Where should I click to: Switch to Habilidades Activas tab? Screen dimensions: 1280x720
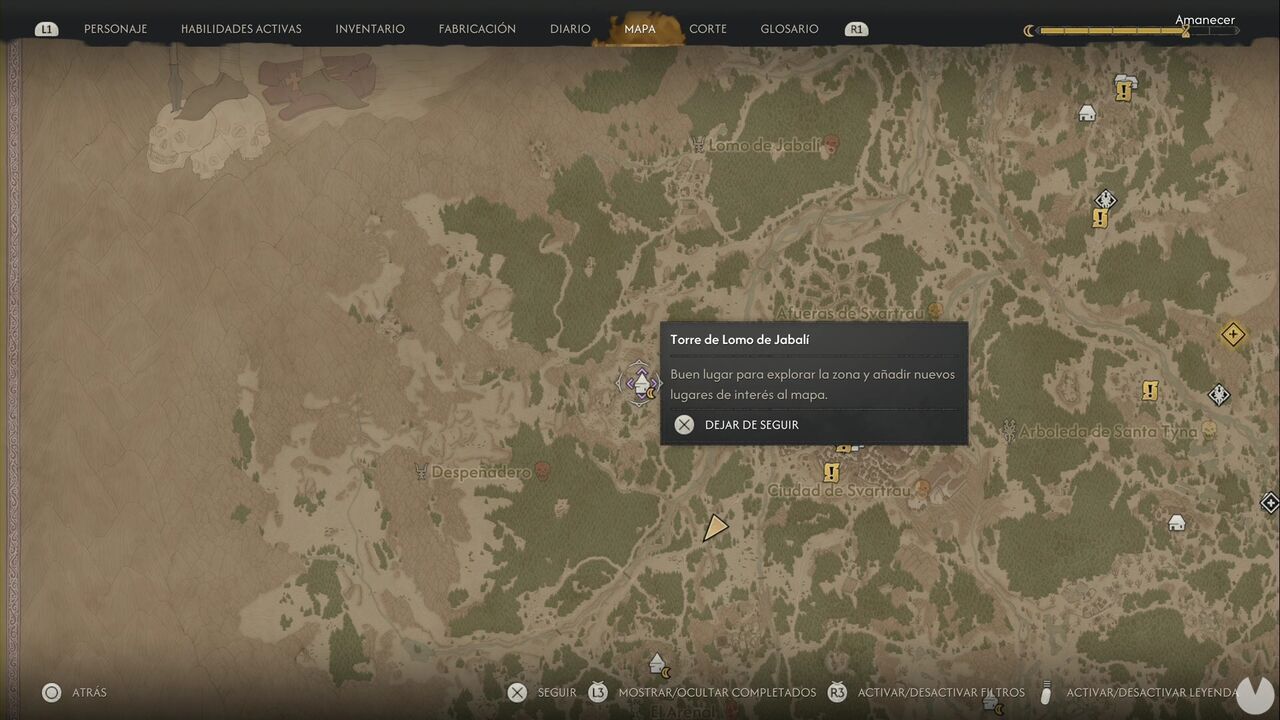[x=241, y=29]
